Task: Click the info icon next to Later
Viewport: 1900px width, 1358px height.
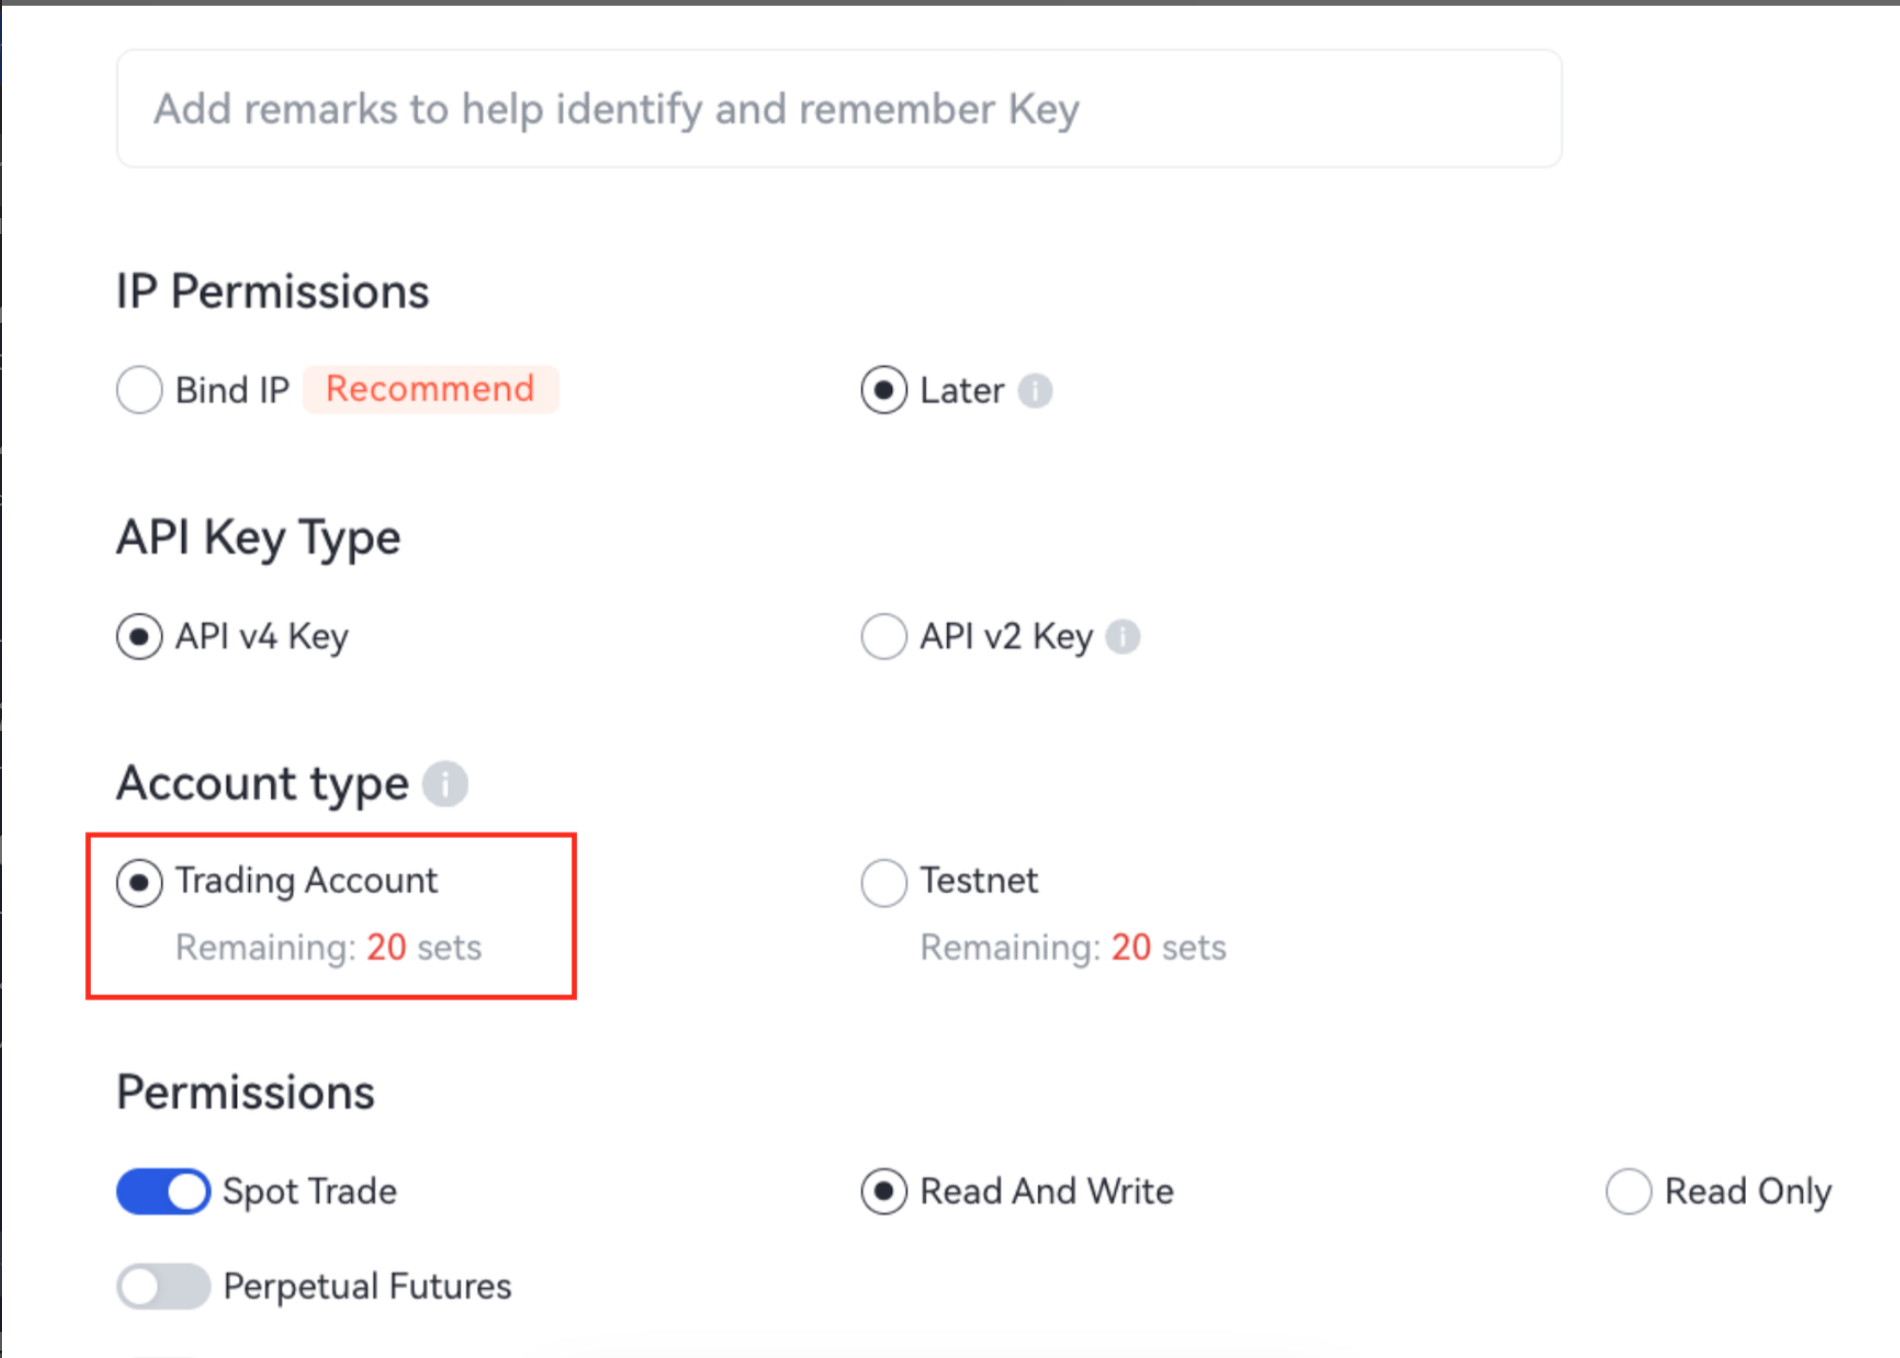Action: 1035,390
